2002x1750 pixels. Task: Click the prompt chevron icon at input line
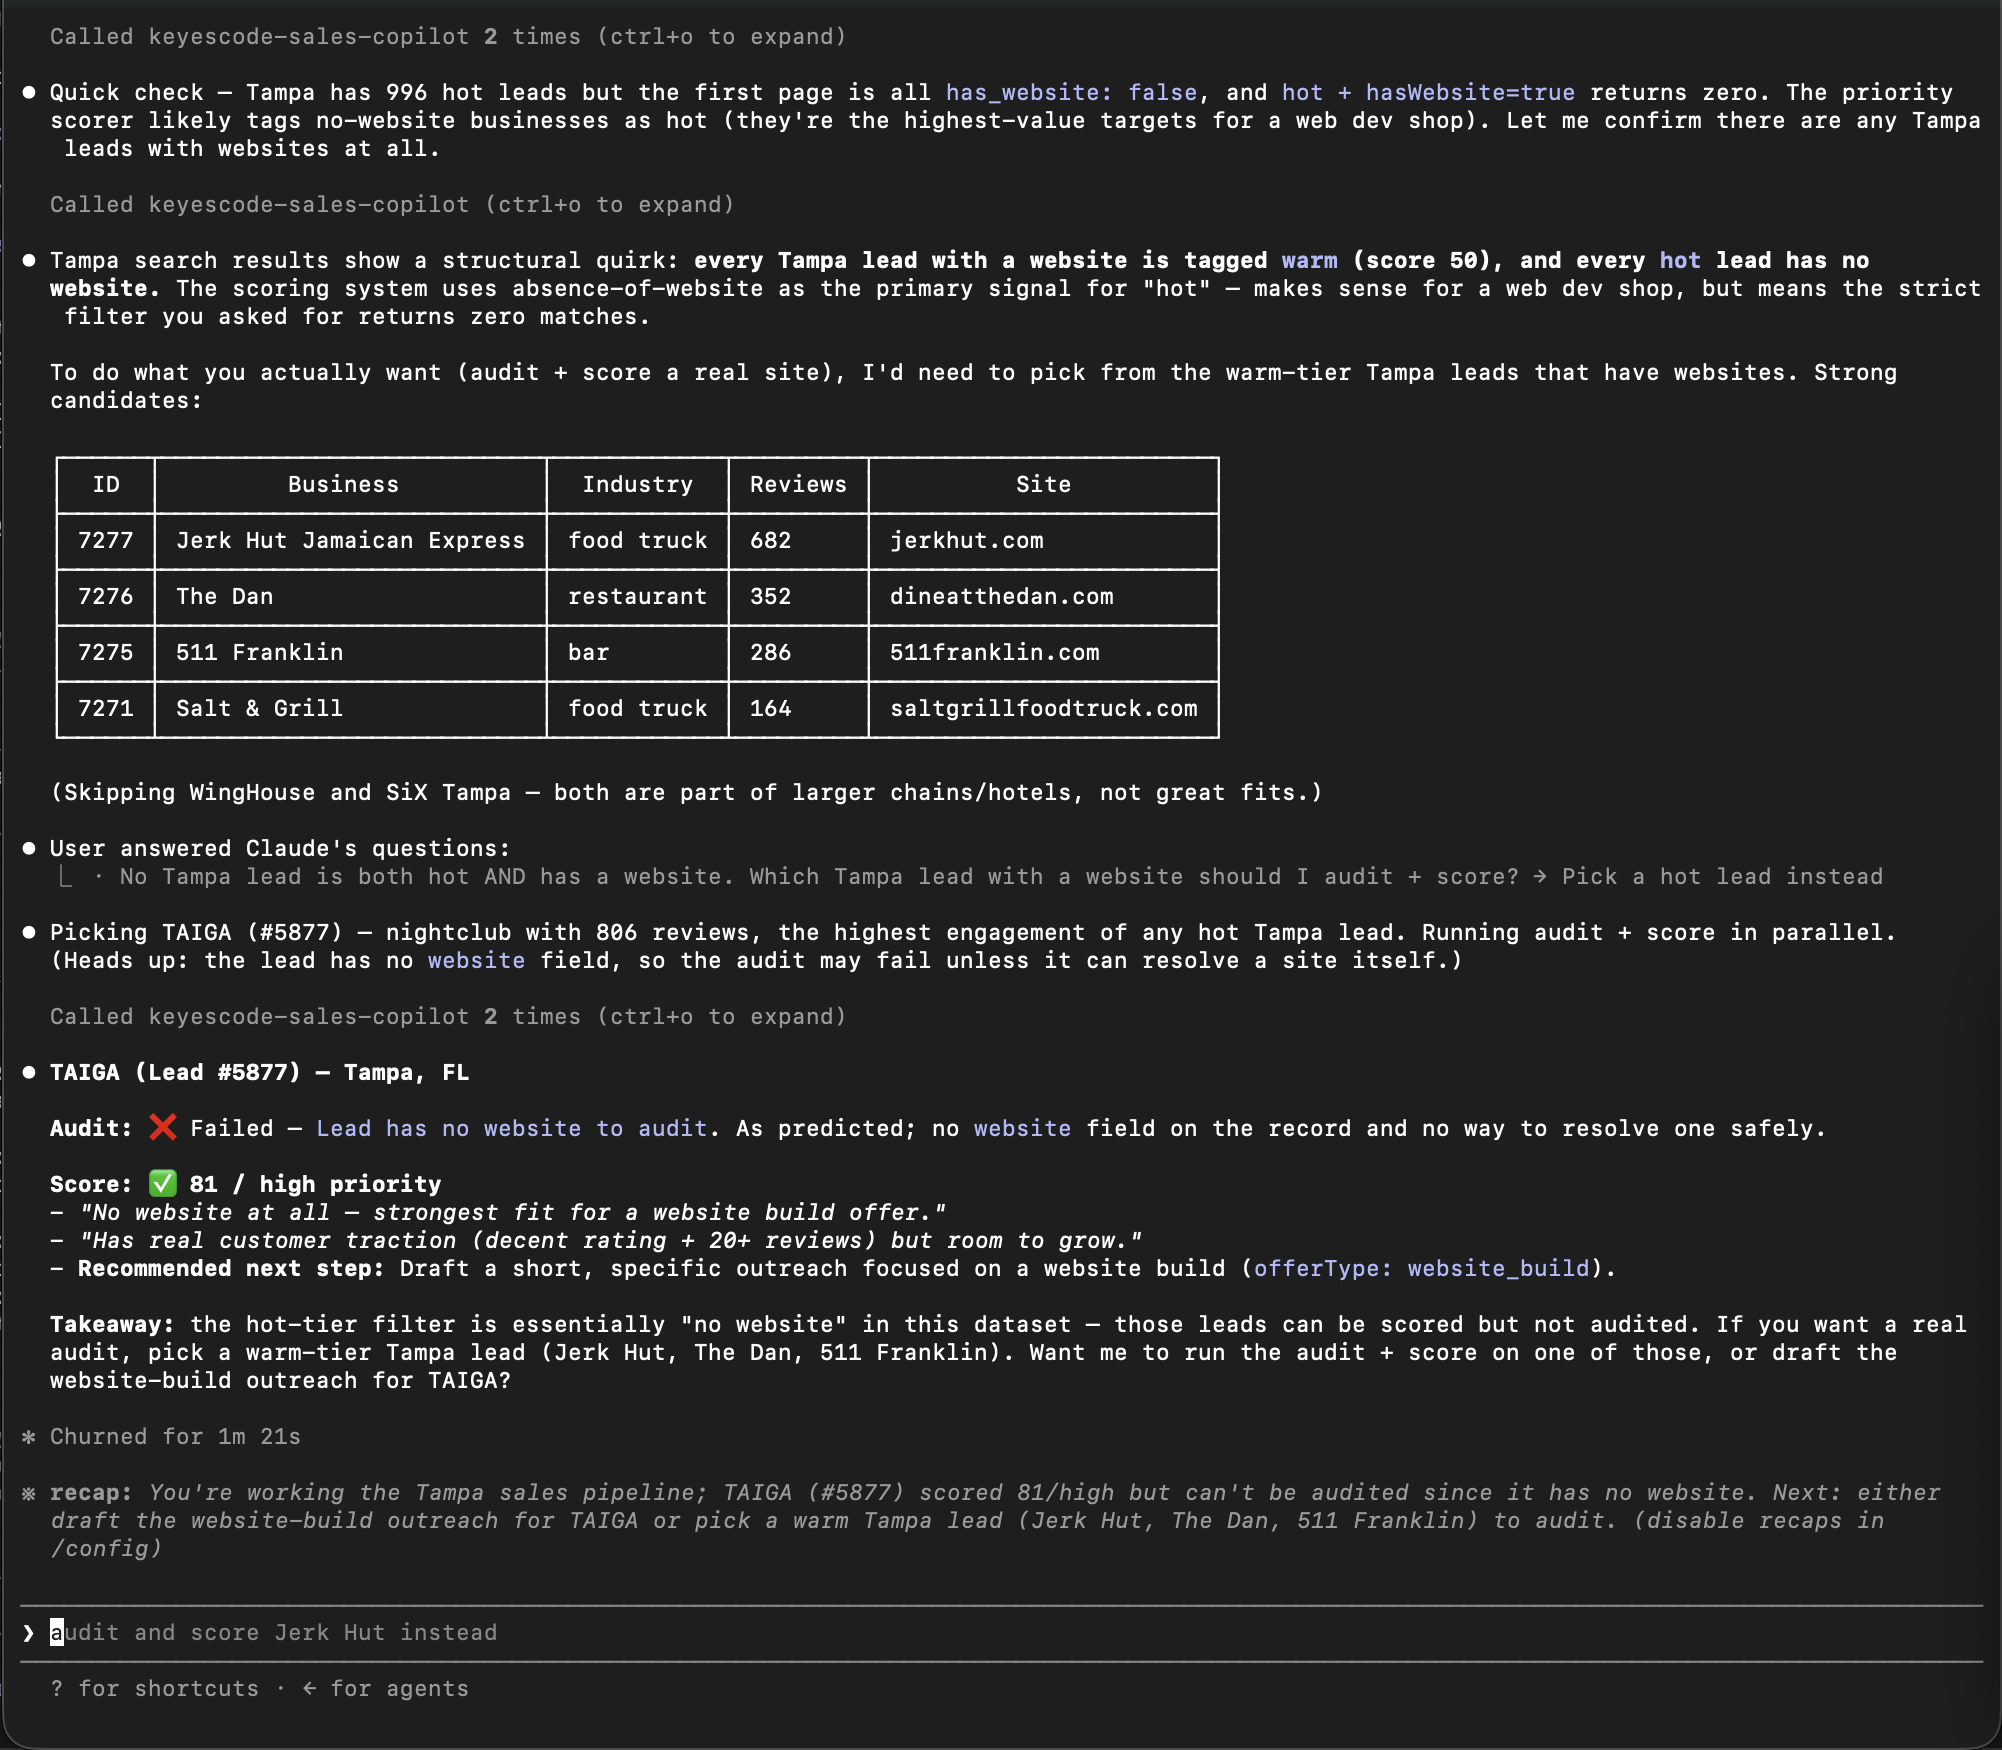[x=29, y=1633]
